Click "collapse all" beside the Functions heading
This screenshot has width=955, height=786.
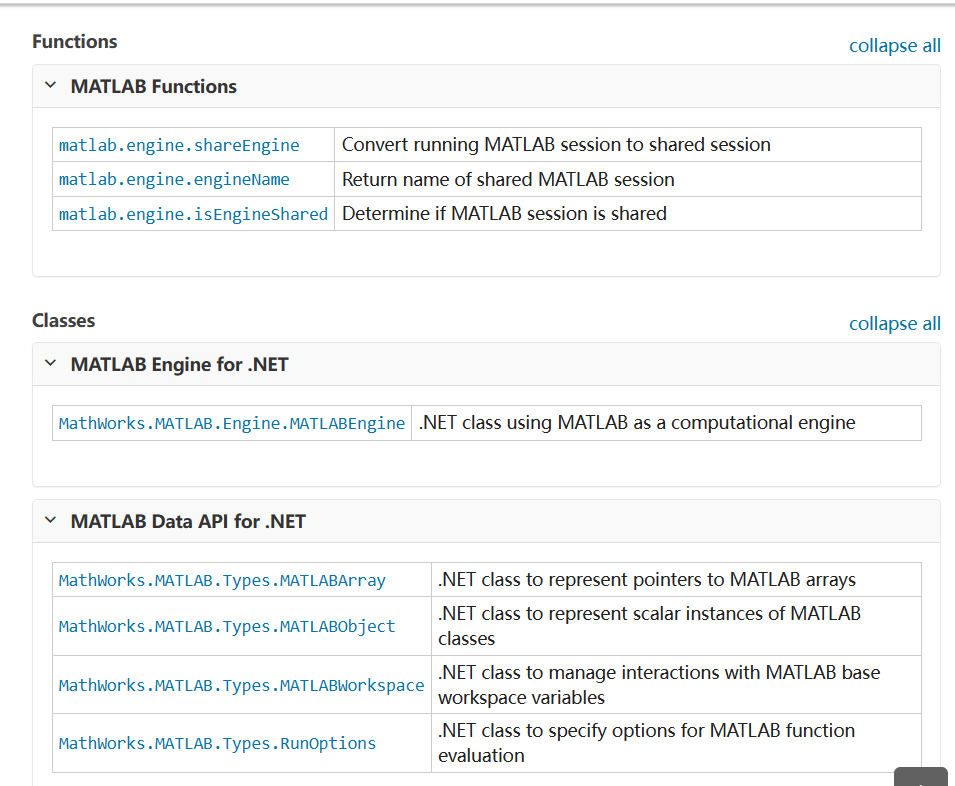(x=894, y=45)
